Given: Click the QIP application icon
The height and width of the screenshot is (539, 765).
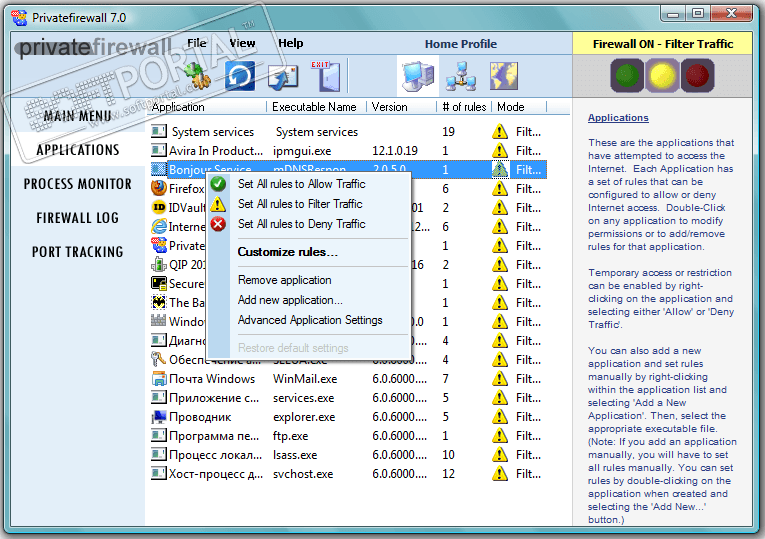Looking at the screenshot, I should (x=159, y=264).
